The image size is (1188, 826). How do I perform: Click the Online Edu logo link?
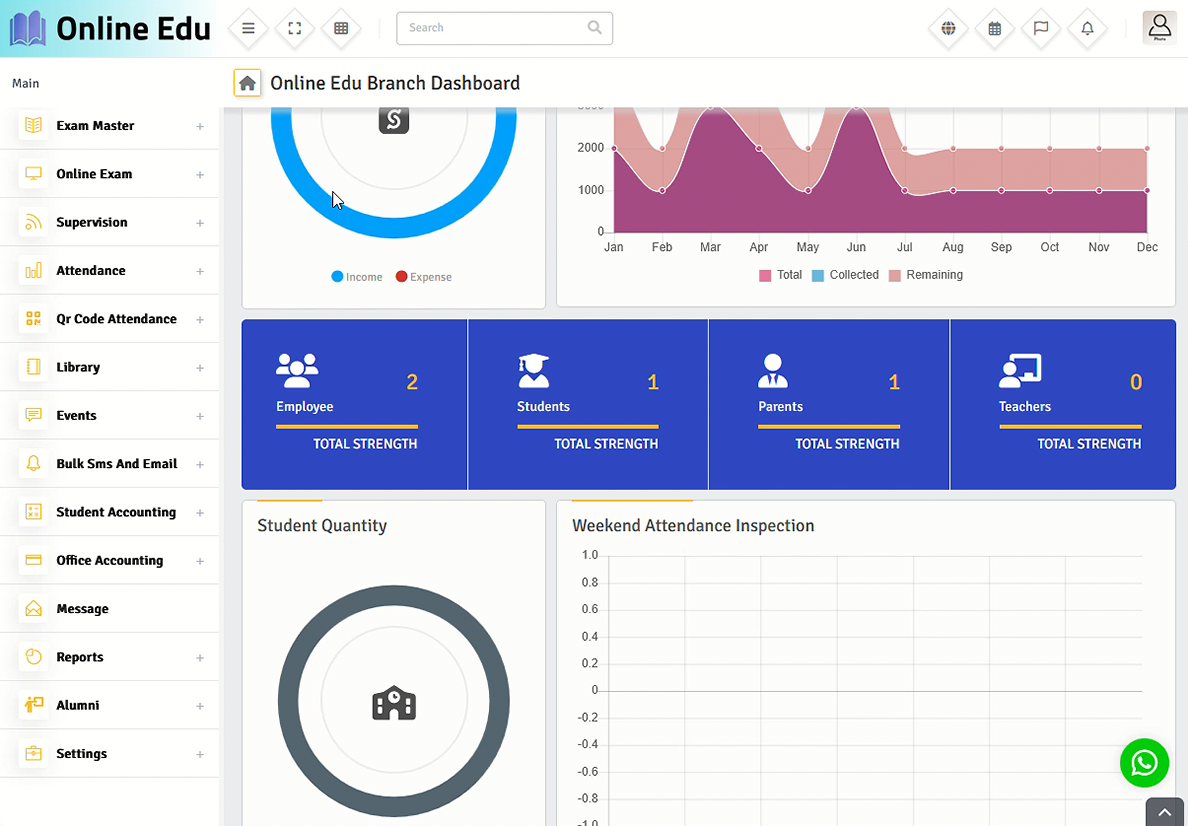pos(110,29)
